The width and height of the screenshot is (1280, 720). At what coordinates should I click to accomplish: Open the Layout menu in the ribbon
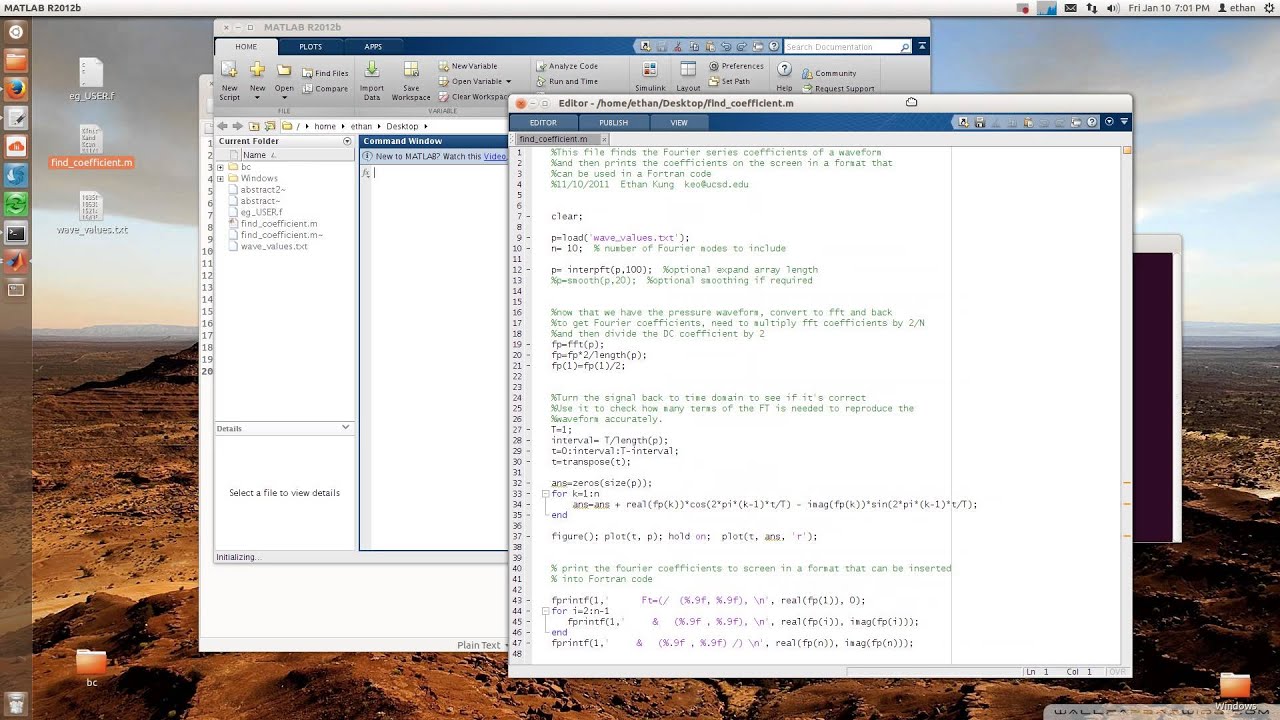[688, 78]
